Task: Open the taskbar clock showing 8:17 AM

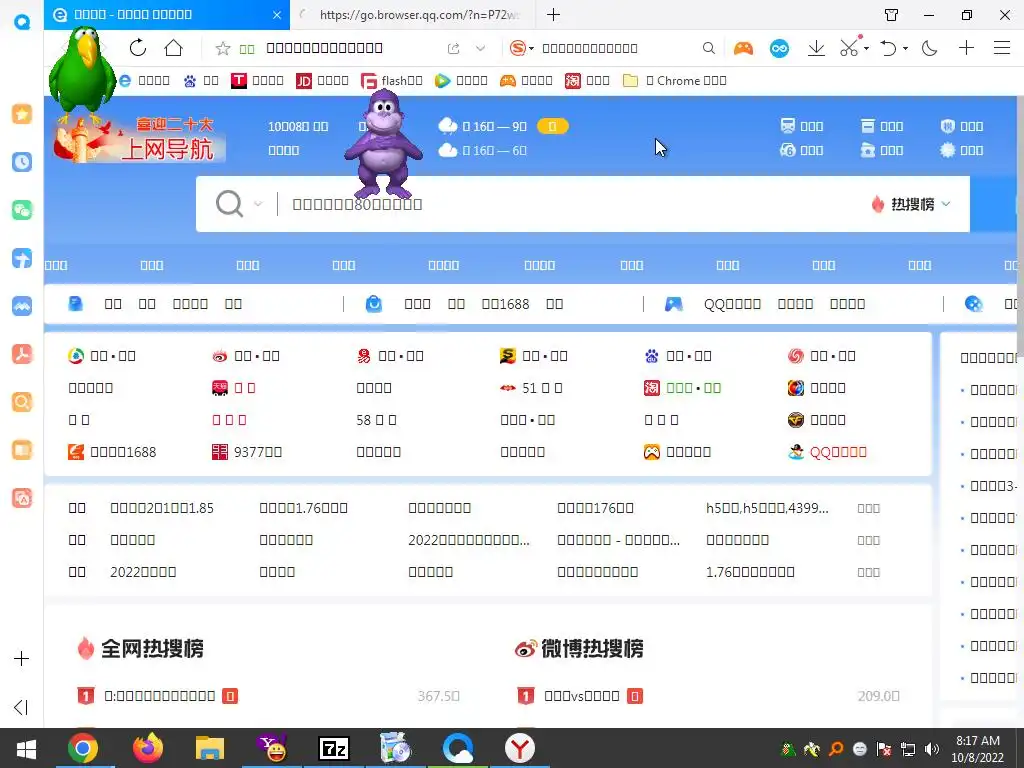Action: pyautogui.click(x=978, y=749)
